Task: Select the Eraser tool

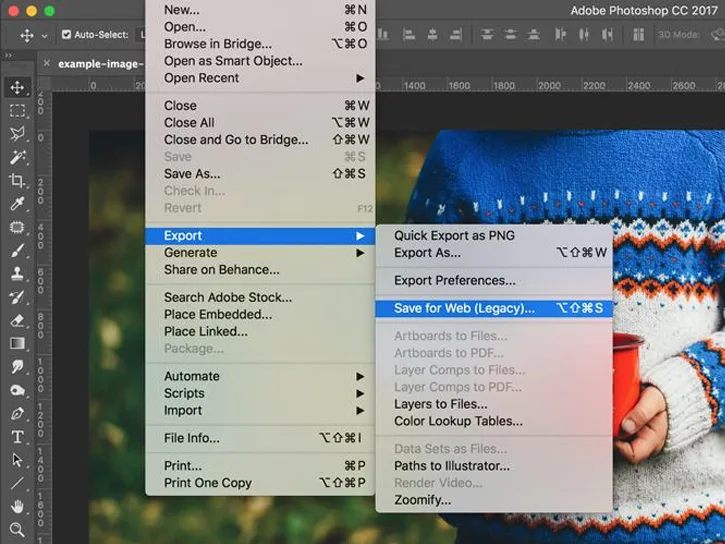Action: coord(17,321)
